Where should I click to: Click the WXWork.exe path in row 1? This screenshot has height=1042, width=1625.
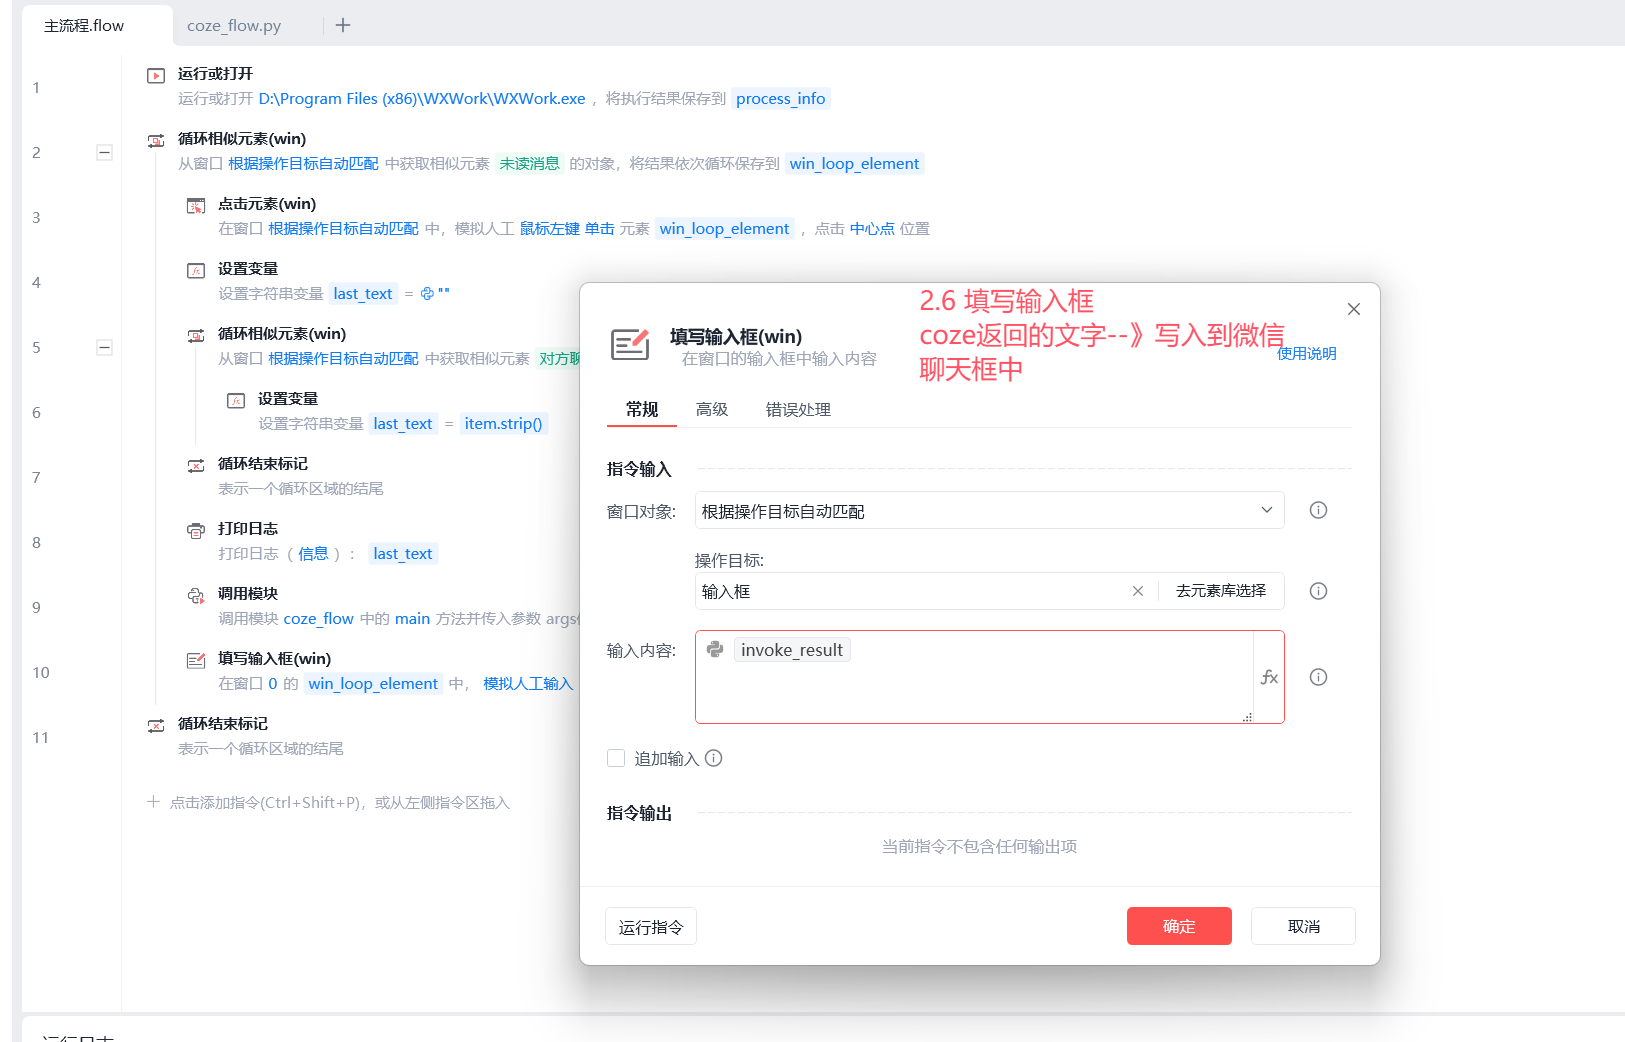[x=422, y=98]
